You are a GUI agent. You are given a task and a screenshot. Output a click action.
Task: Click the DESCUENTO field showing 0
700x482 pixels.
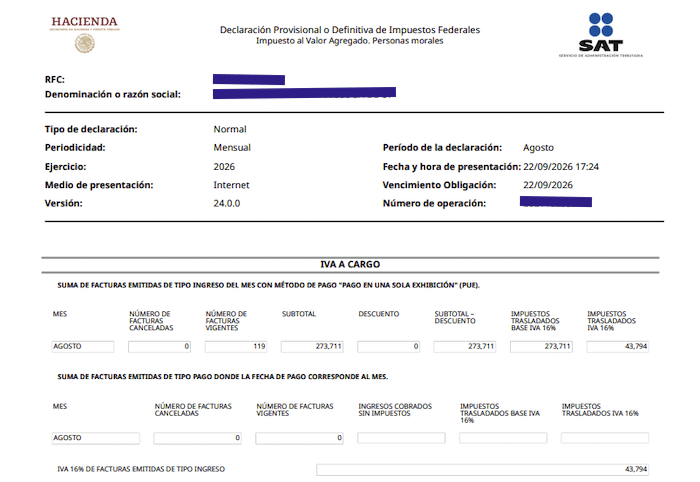(388, 347)
